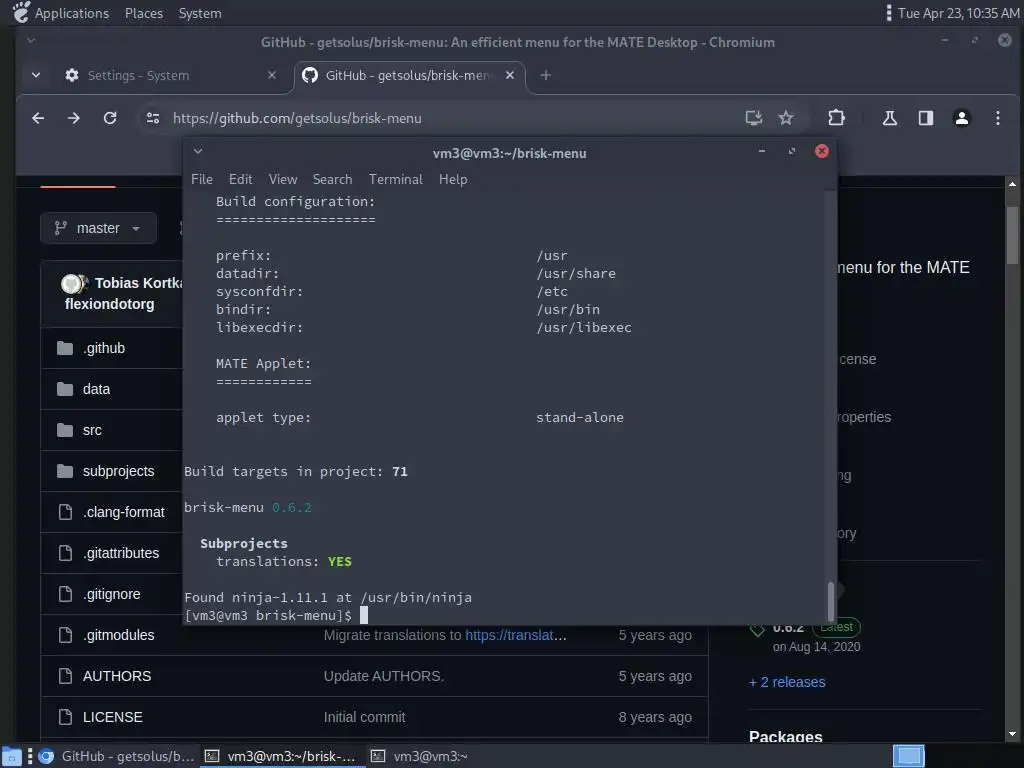The width and height of the screenshot is (1024, 768).
Task: Open the .gitattributes file
Action: click(121, 553)
